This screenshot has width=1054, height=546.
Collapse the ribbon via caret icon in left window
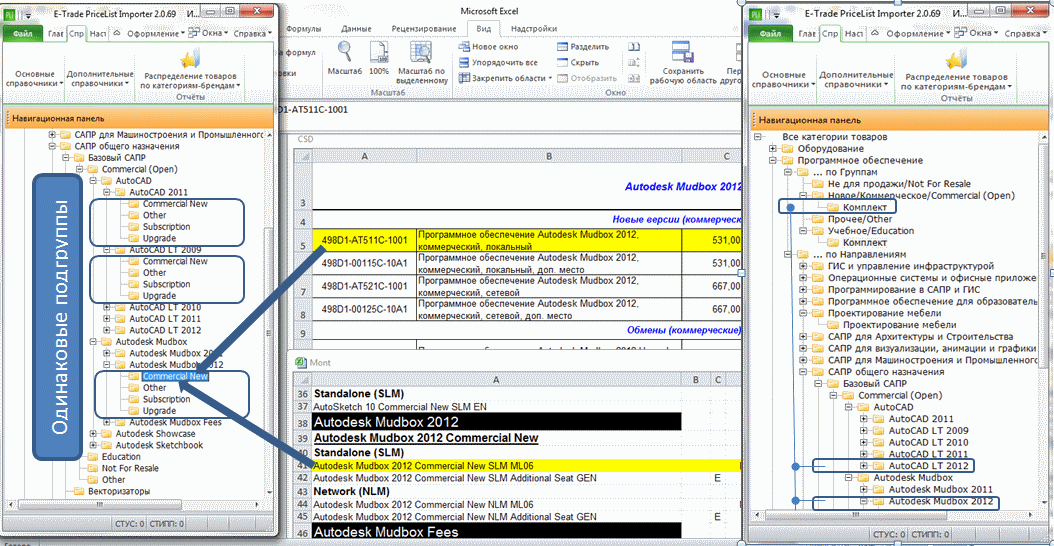[116, 32]
